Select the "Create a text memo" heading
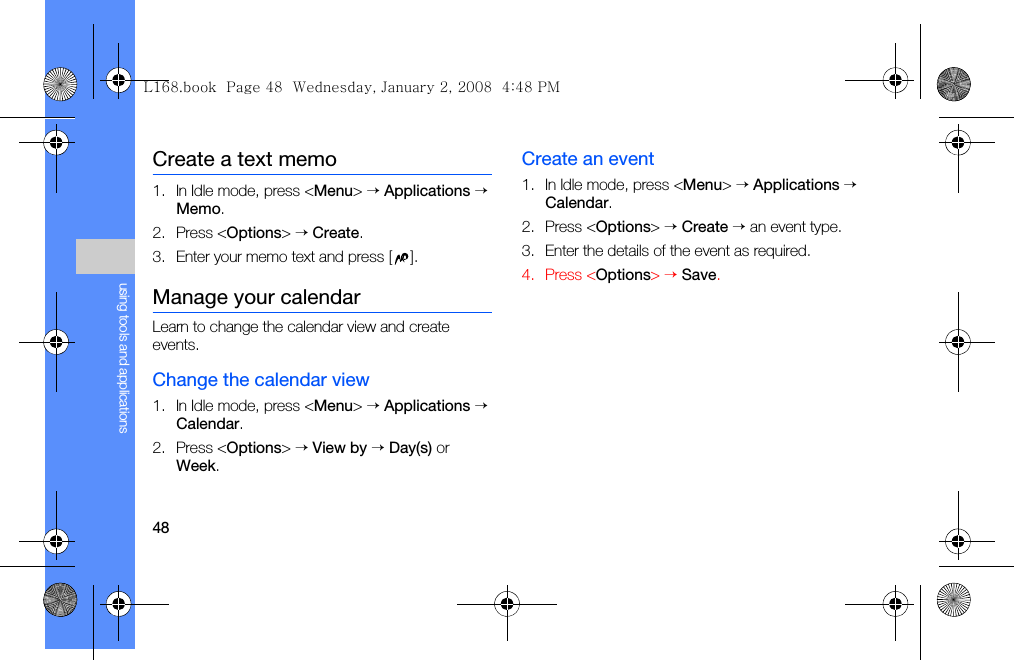This screenshot has width=1014, height=660. point(245,159)
